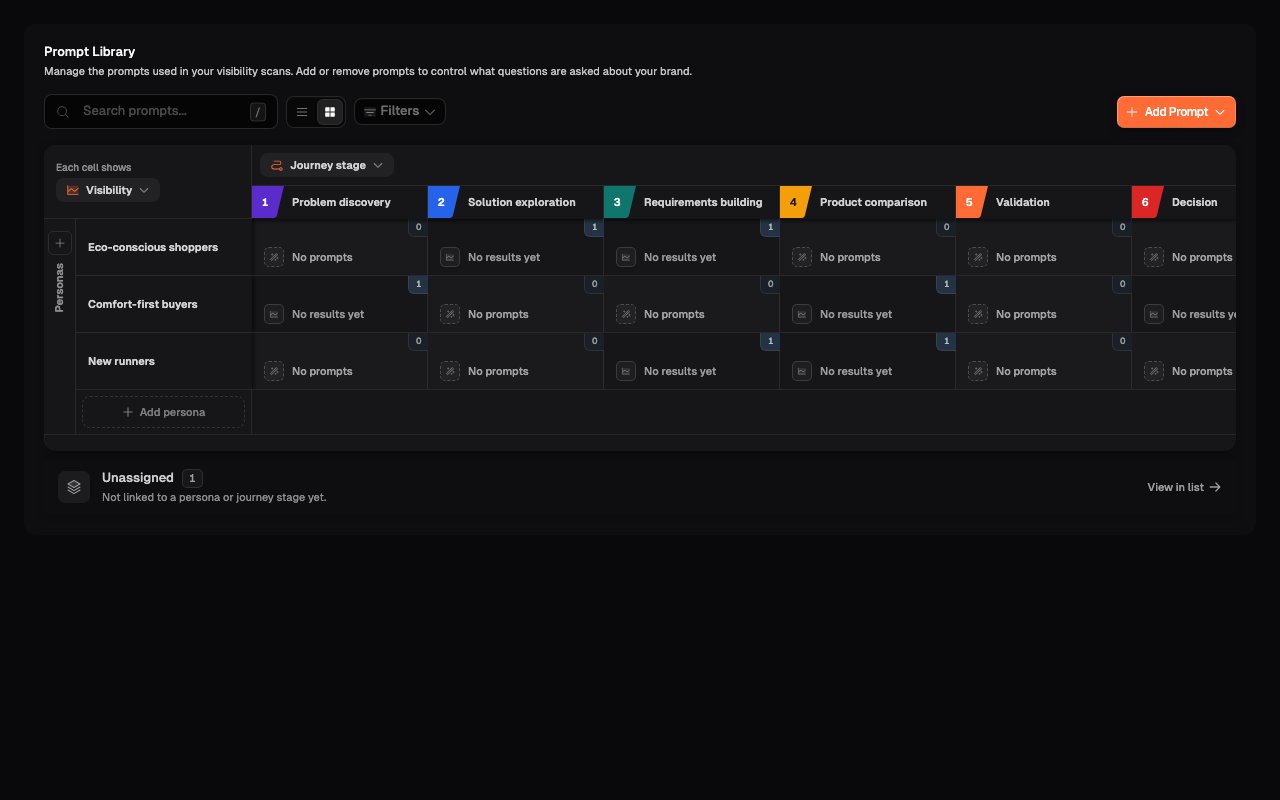Viewport: 1280px width, 800px height.
Task: Click the Prompt Library heading
Action: pyautogui.click(x=89, y=51)
